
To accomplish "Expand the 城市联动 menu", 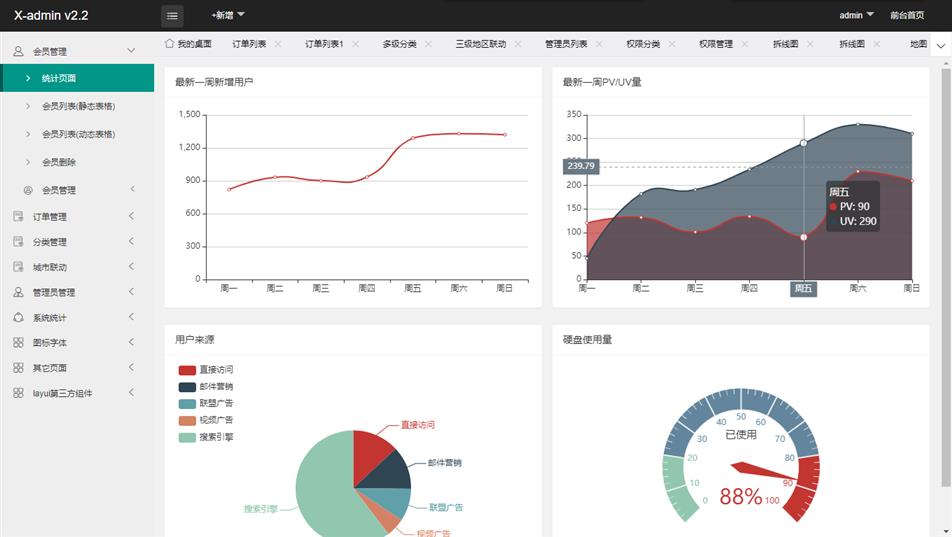I will [132, 267].
